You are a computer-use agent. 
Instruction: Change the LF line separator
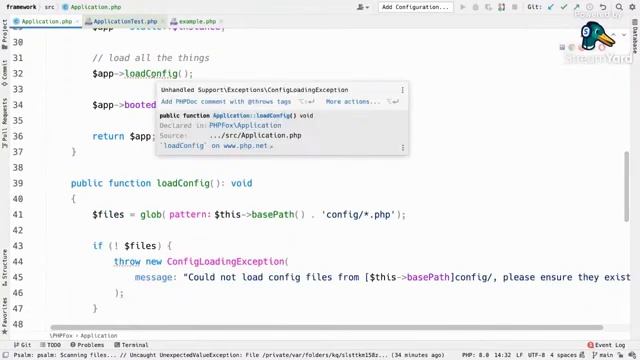pos(519,355)
